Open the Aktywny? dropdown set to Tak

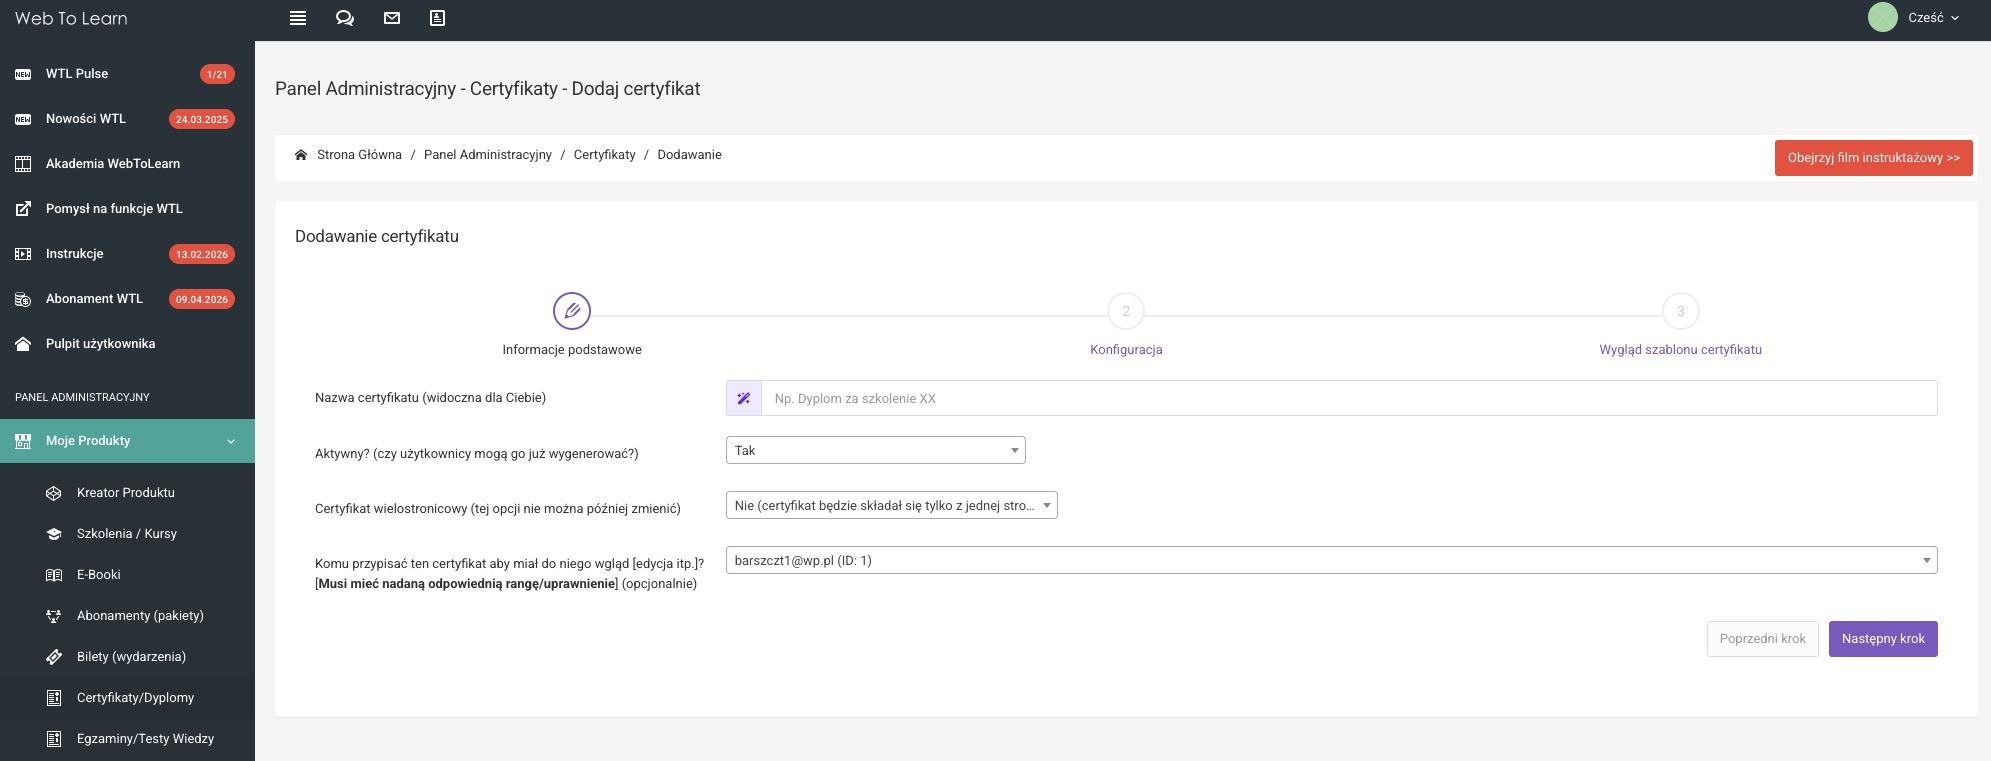coord(876,450)
